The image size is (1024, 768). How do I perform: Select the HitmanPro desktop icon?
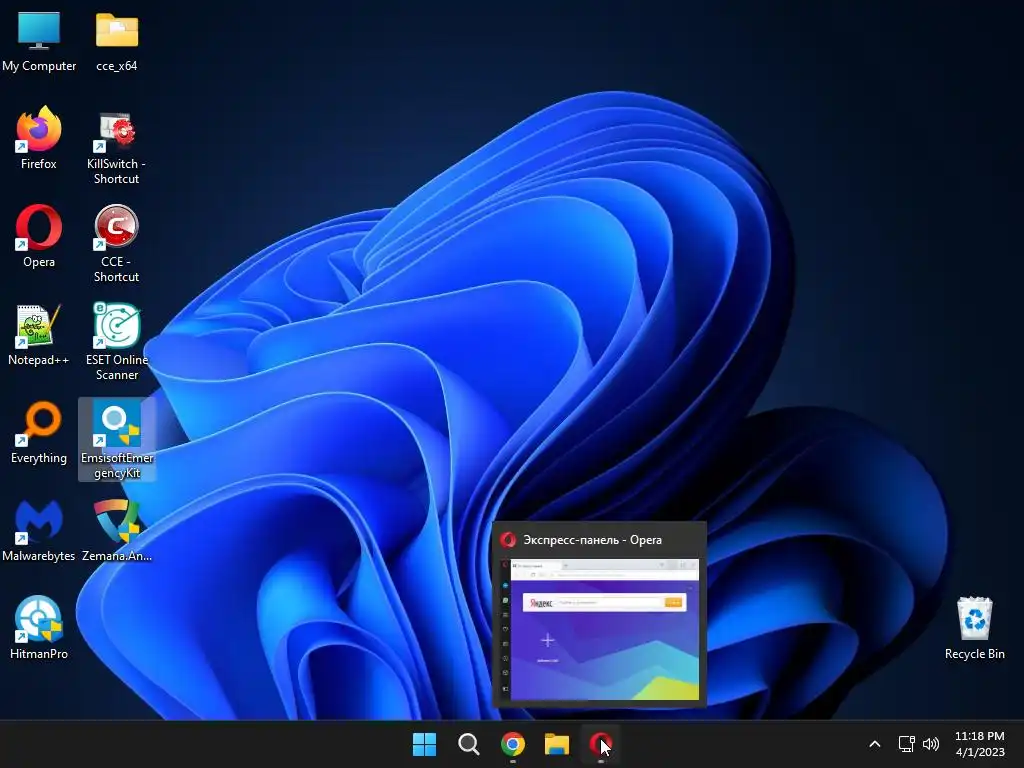point(39,628)
